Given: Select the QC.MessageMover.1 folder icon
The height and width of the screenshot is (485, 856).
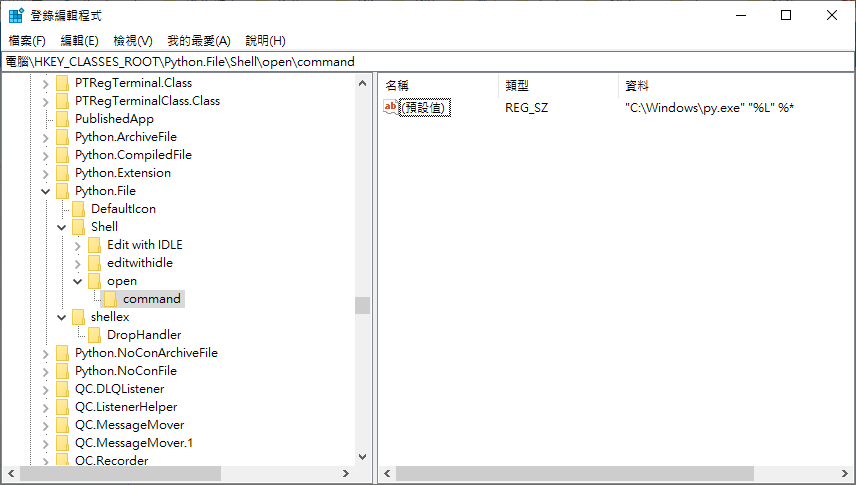Looking at the screenshot, I should [x=63, y=443].
